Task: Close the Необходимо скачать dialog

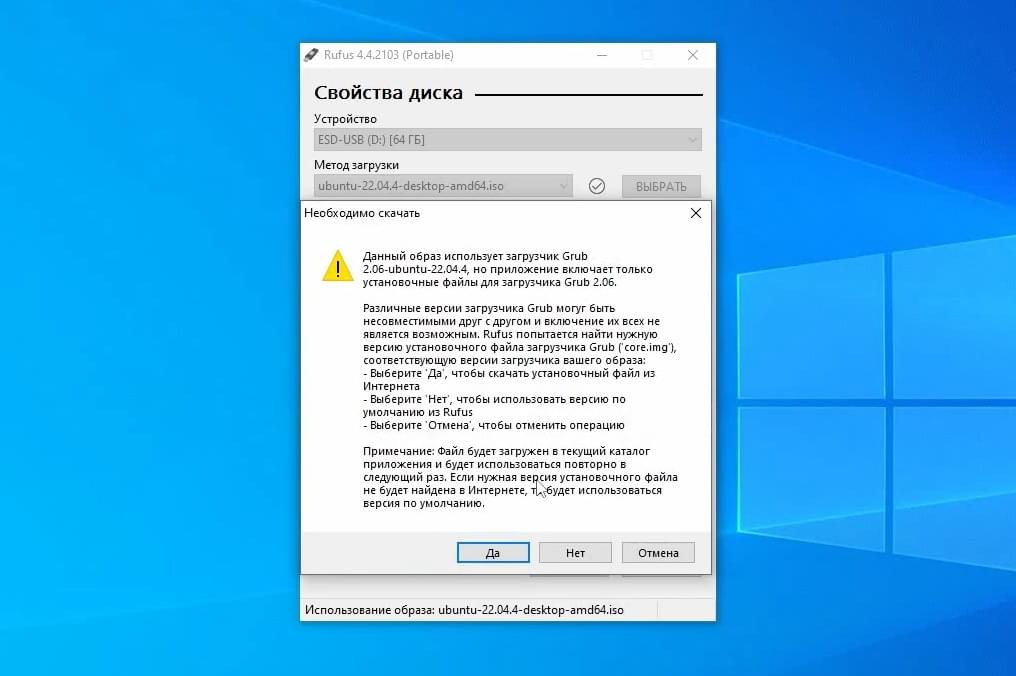Action: coord(696,213)
